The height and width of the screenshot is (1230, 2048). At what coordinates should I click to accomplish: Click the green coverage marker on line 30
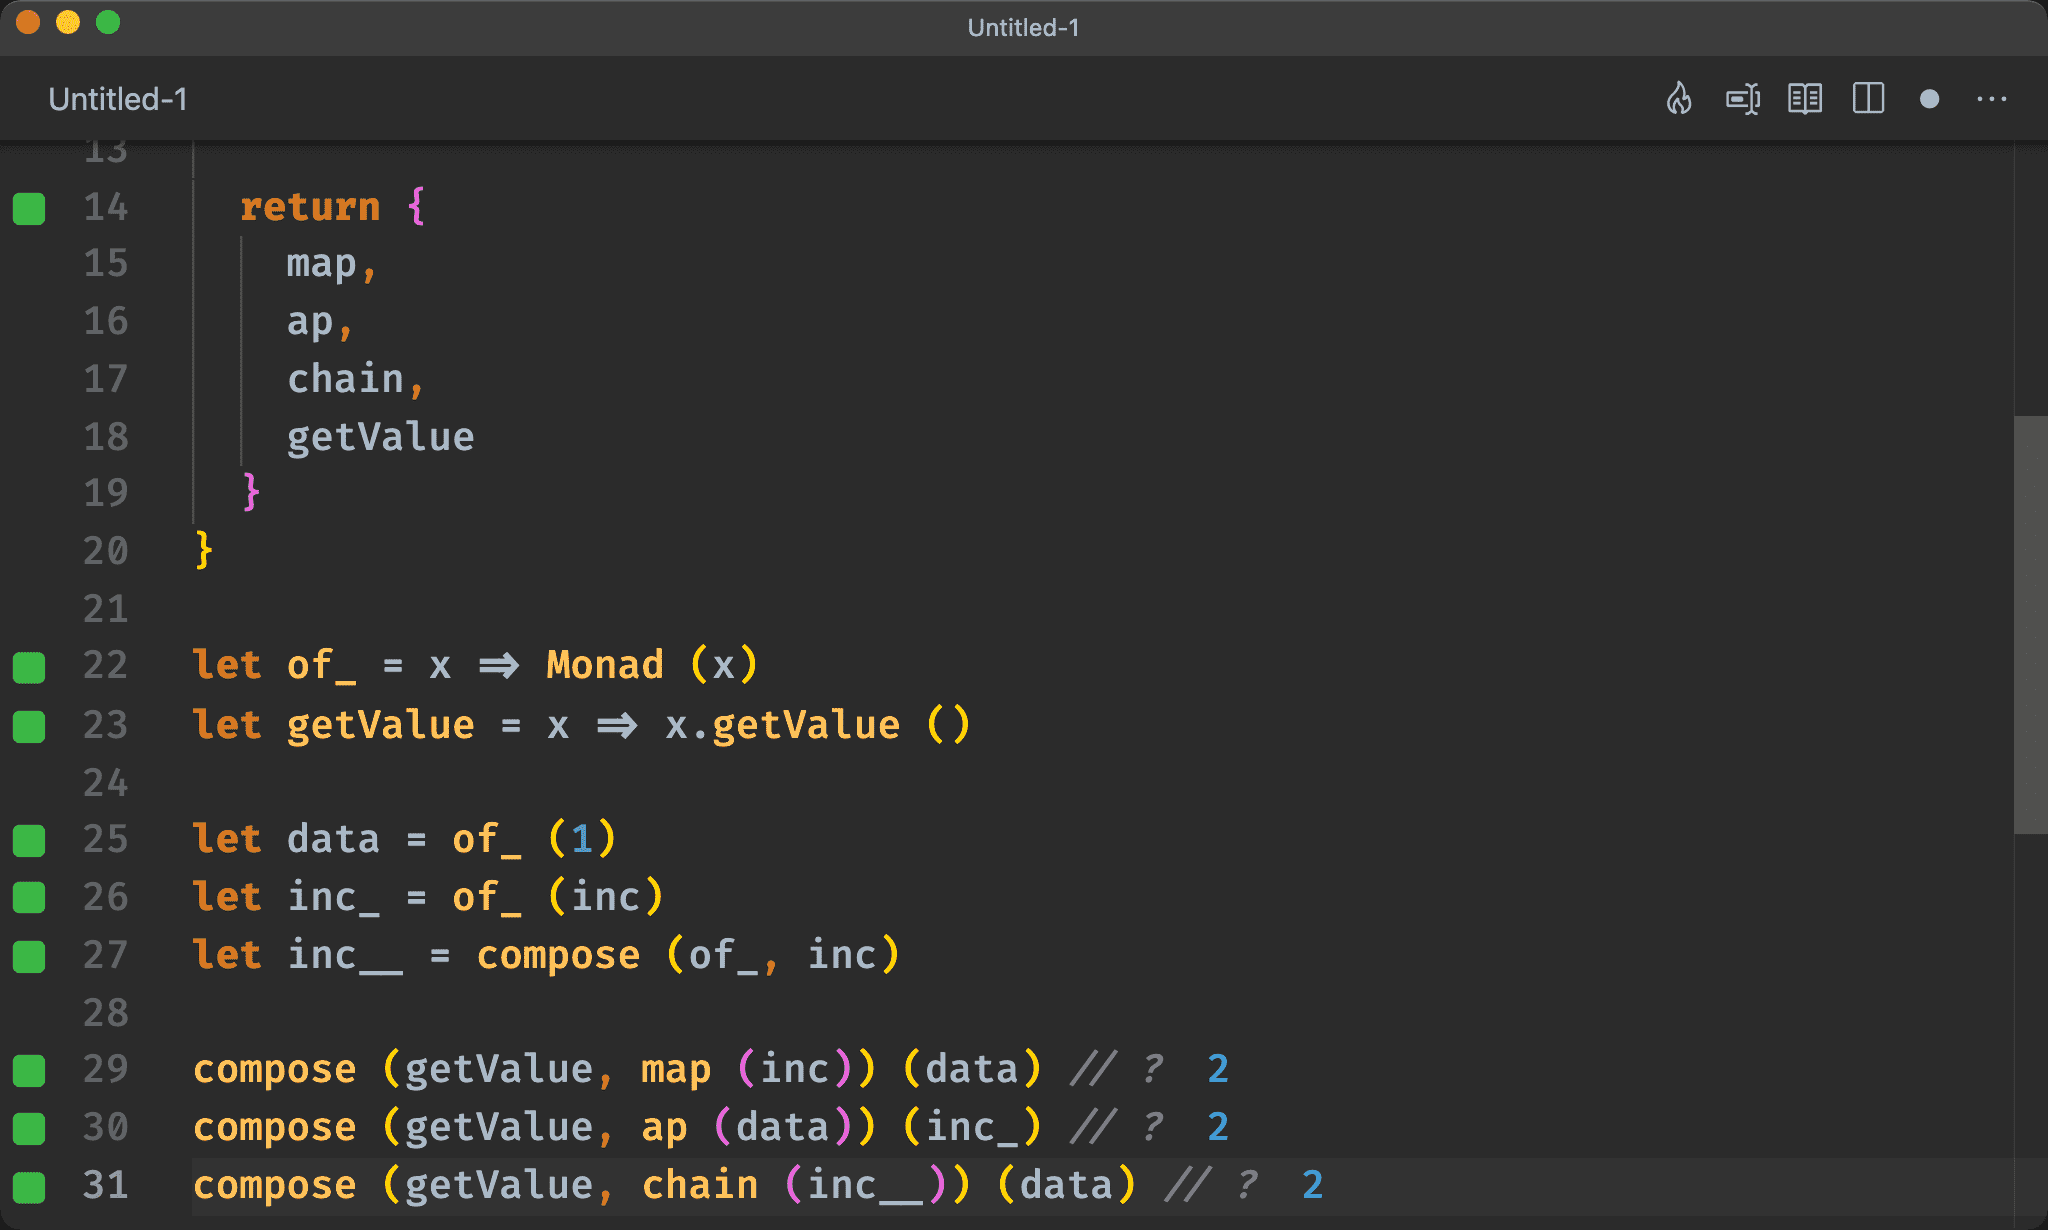click(29, 1128)
